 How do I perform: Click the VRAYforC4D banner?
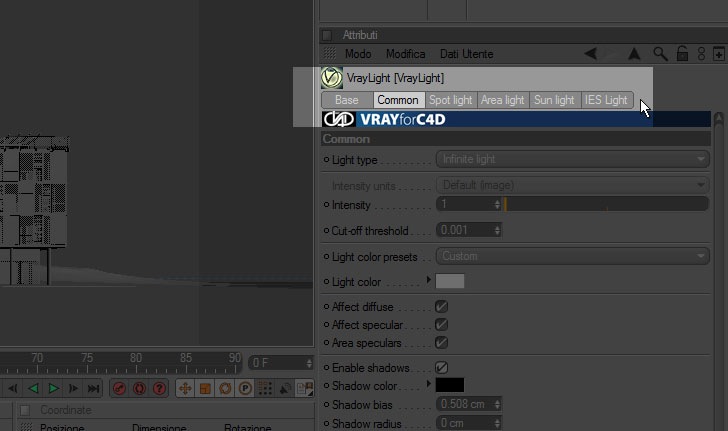coord(515,119)
